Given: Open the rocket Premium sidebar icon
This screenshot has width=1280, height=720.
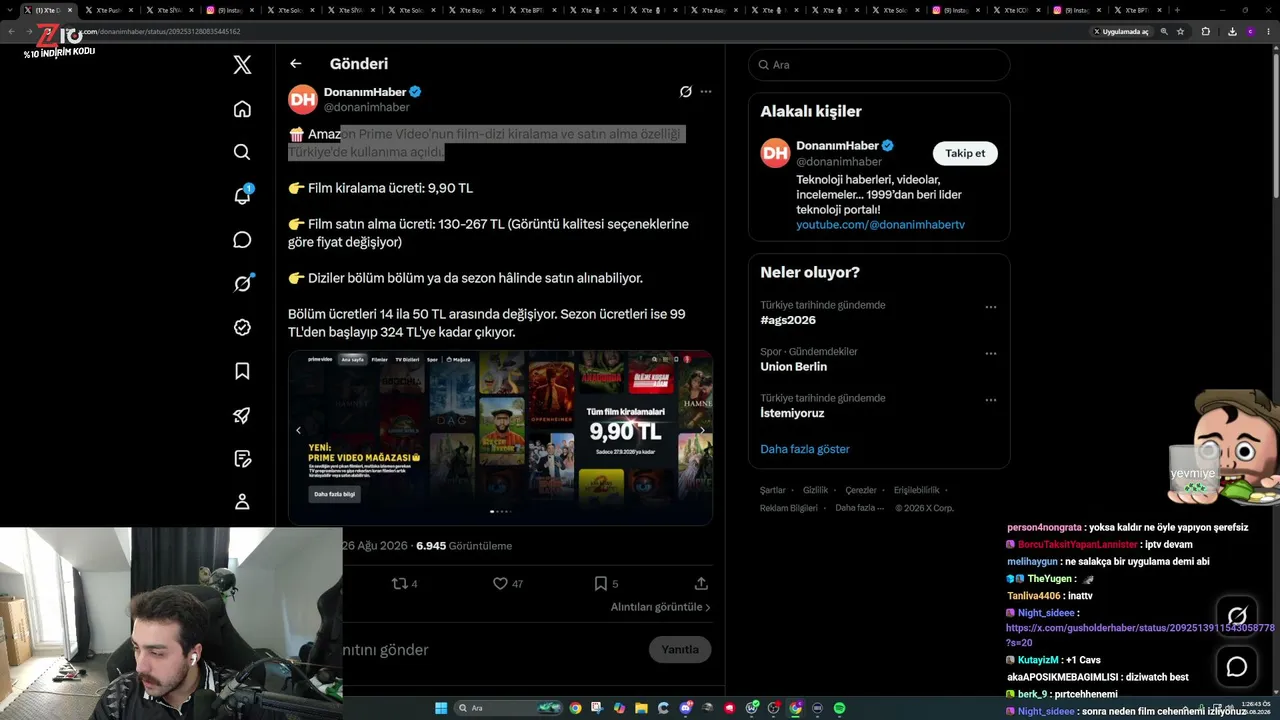Looking at the screenshot, I should [x=242, y=415].
